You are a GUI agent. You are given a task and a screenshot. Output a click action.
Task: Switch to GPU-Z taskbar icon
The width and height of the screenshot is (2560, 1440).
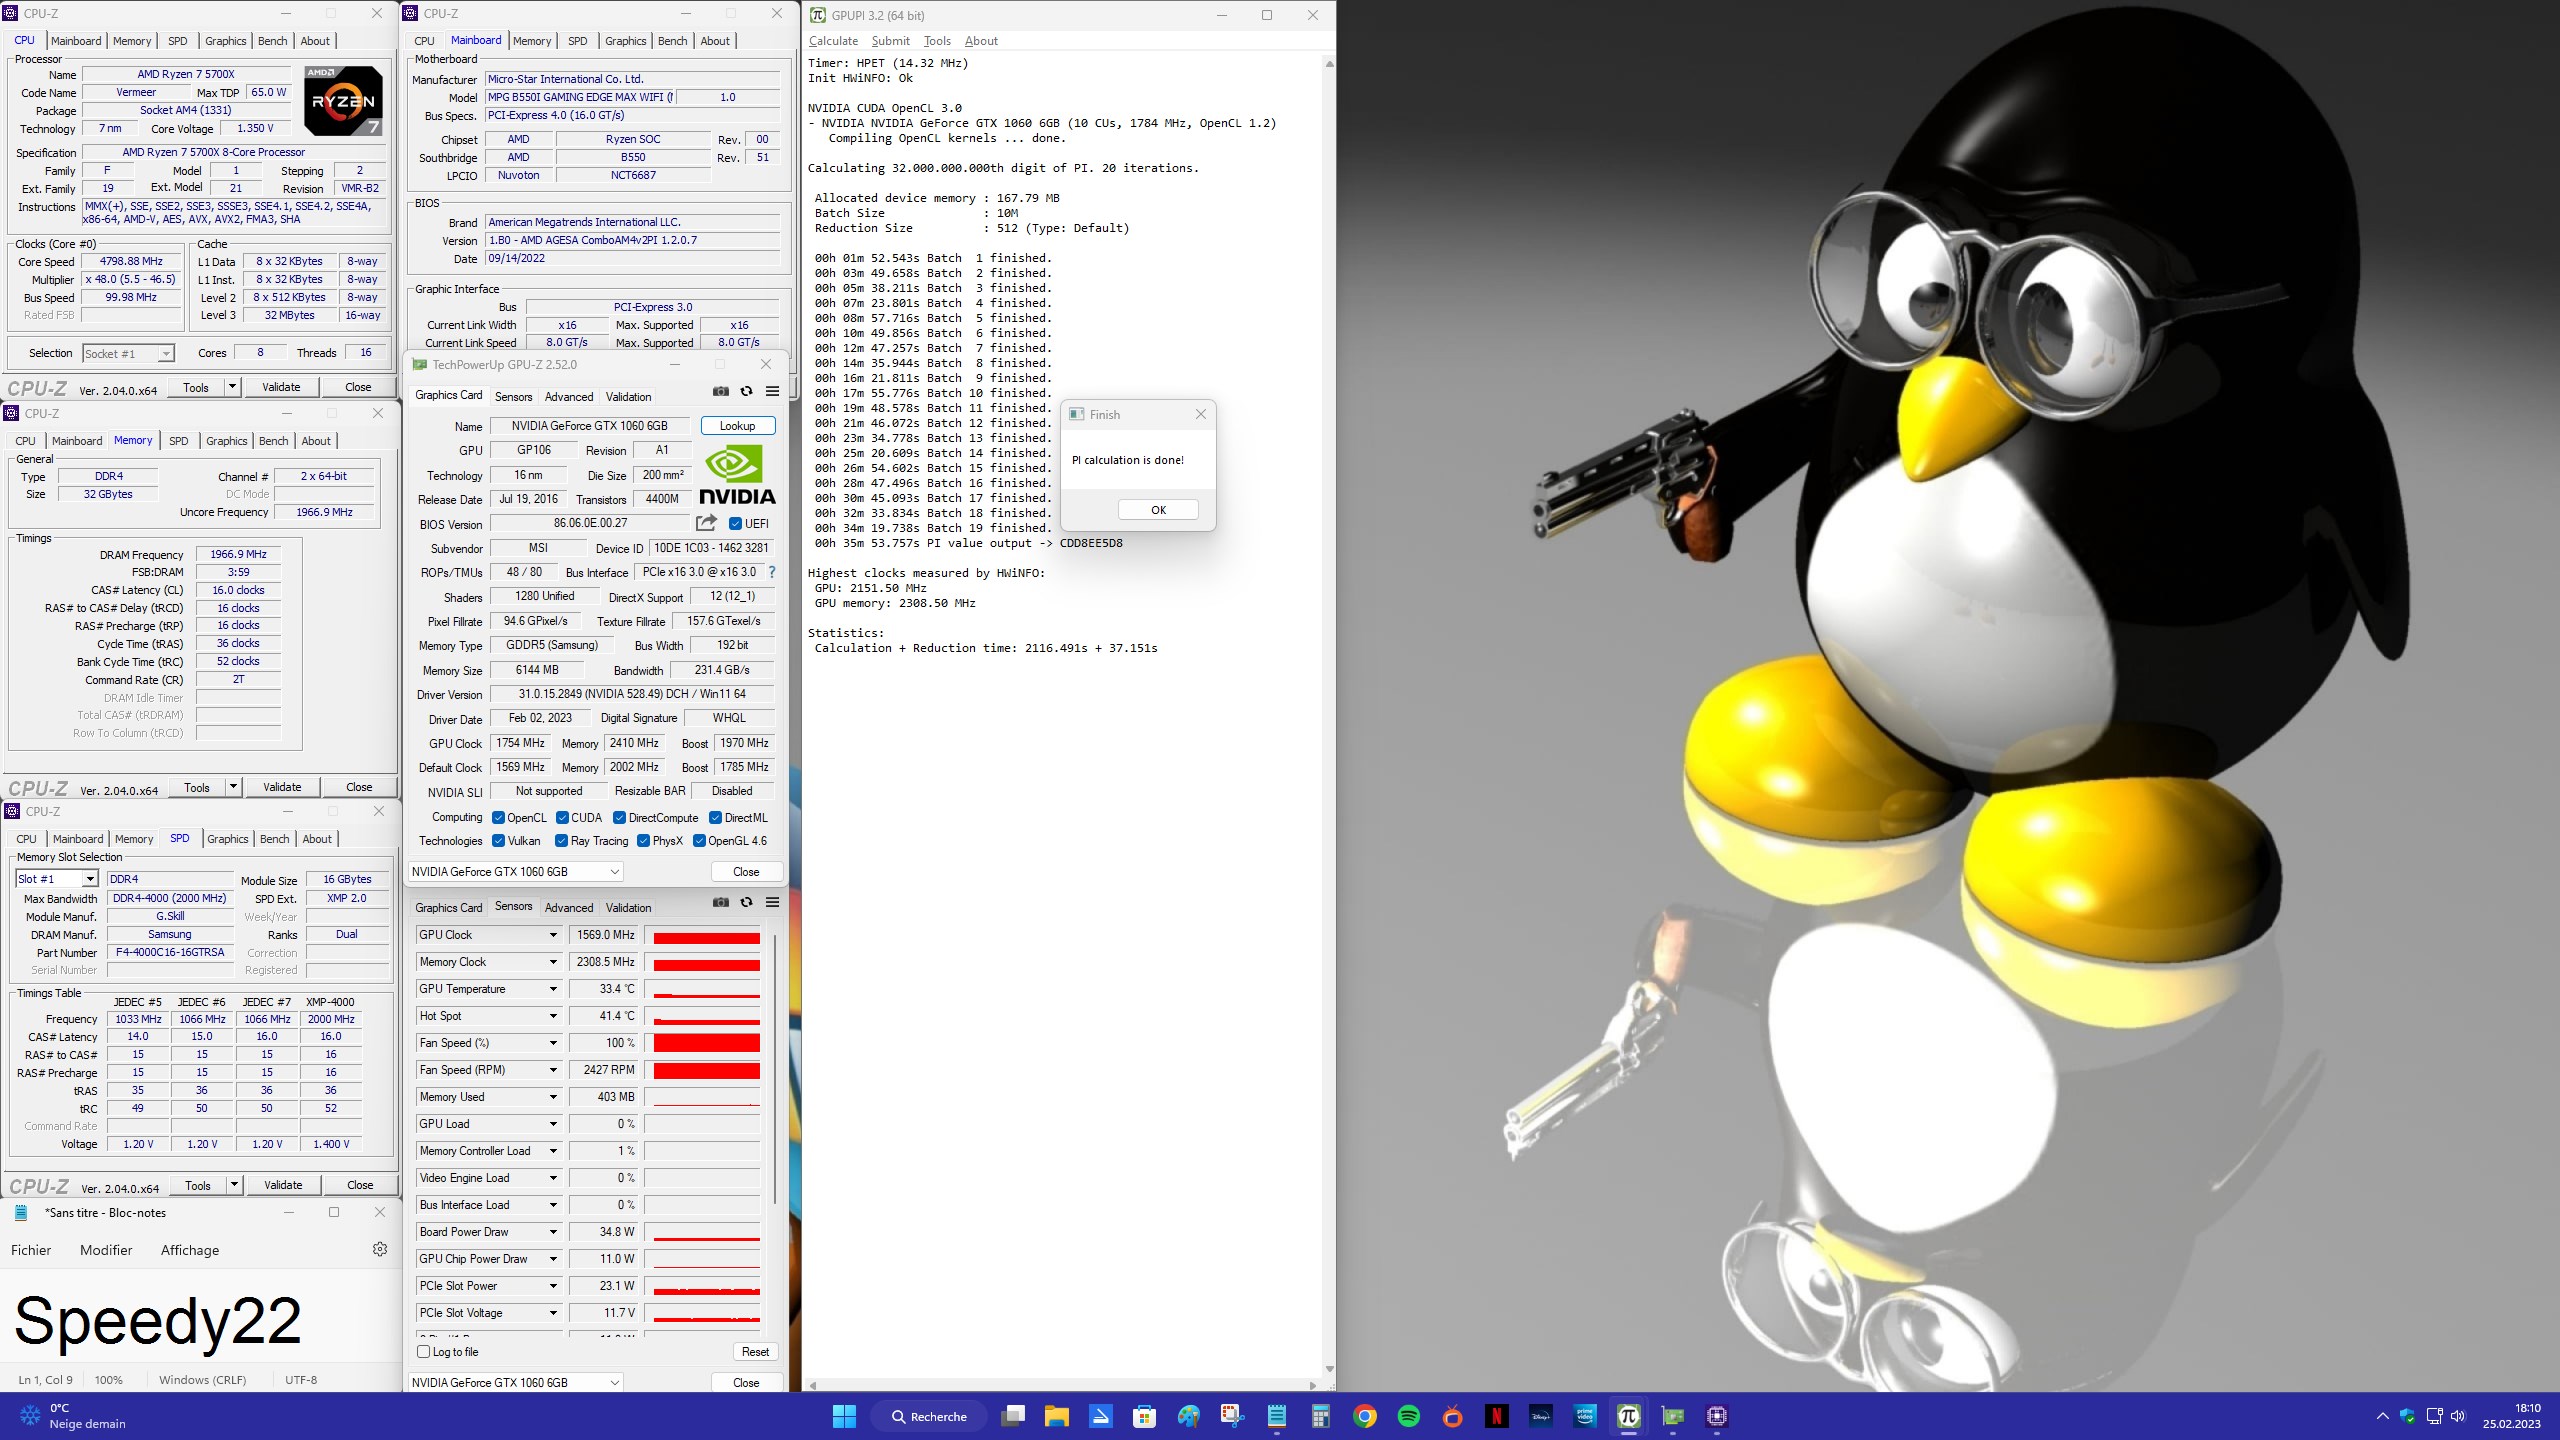pyautogui.click(x=1673, y=1416)
